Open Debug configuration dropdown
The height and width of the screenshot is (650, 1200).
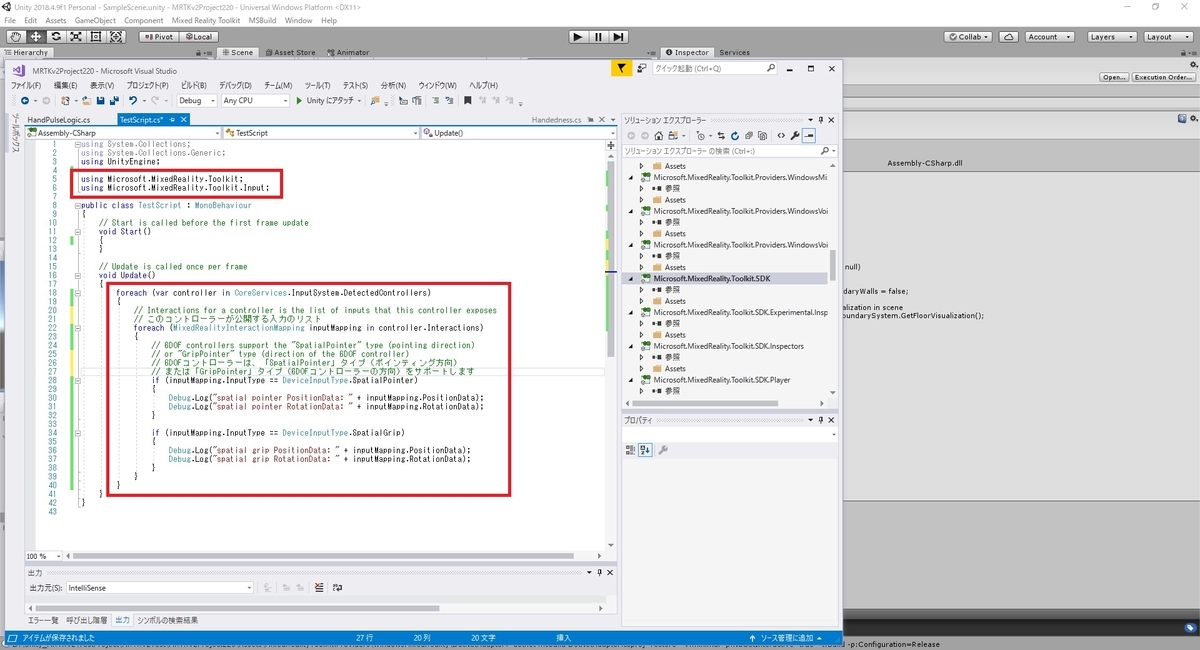click(x=196, y=100)
